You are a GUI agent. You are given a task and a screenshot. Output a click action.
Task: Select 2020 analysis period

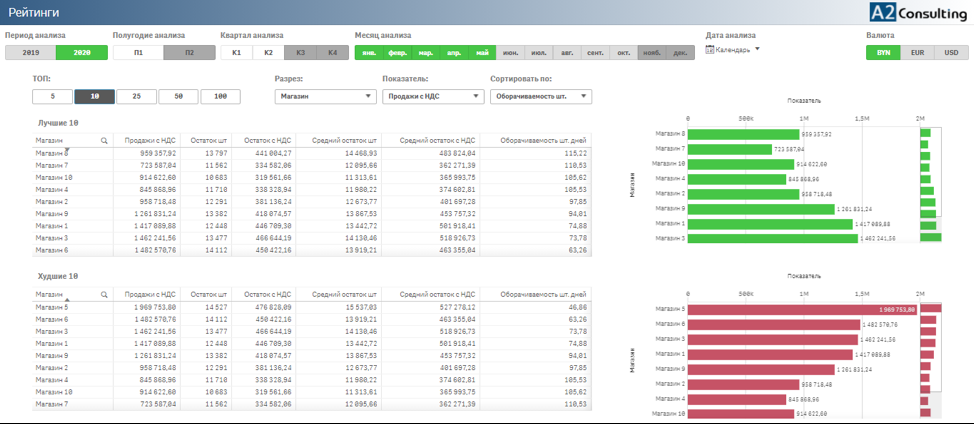point(81,53)
